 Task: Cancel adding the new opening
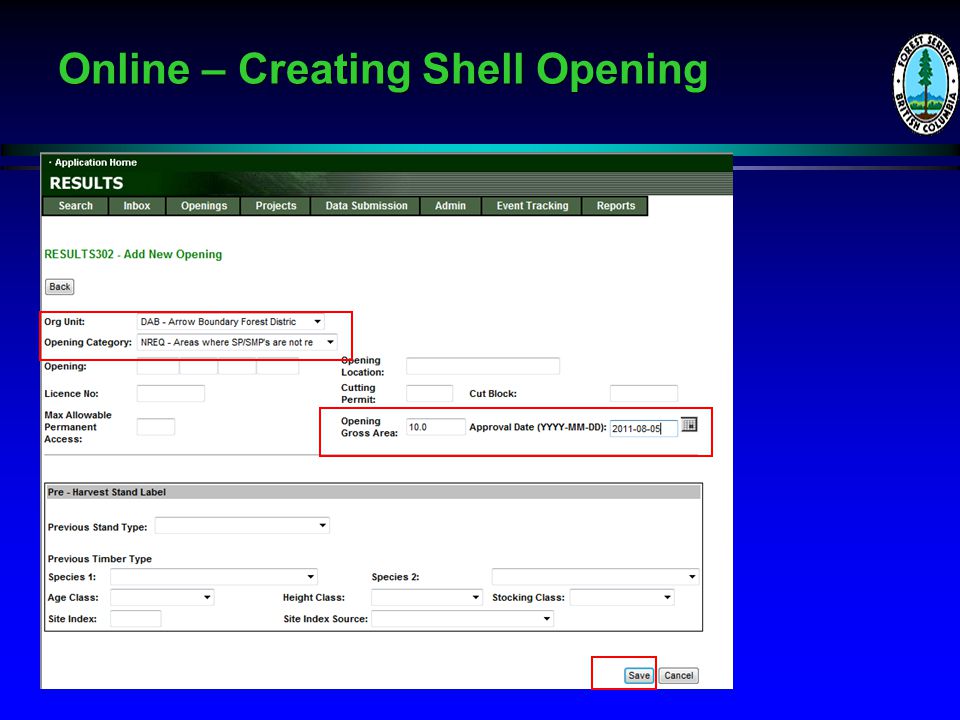(x=678, y=675)
